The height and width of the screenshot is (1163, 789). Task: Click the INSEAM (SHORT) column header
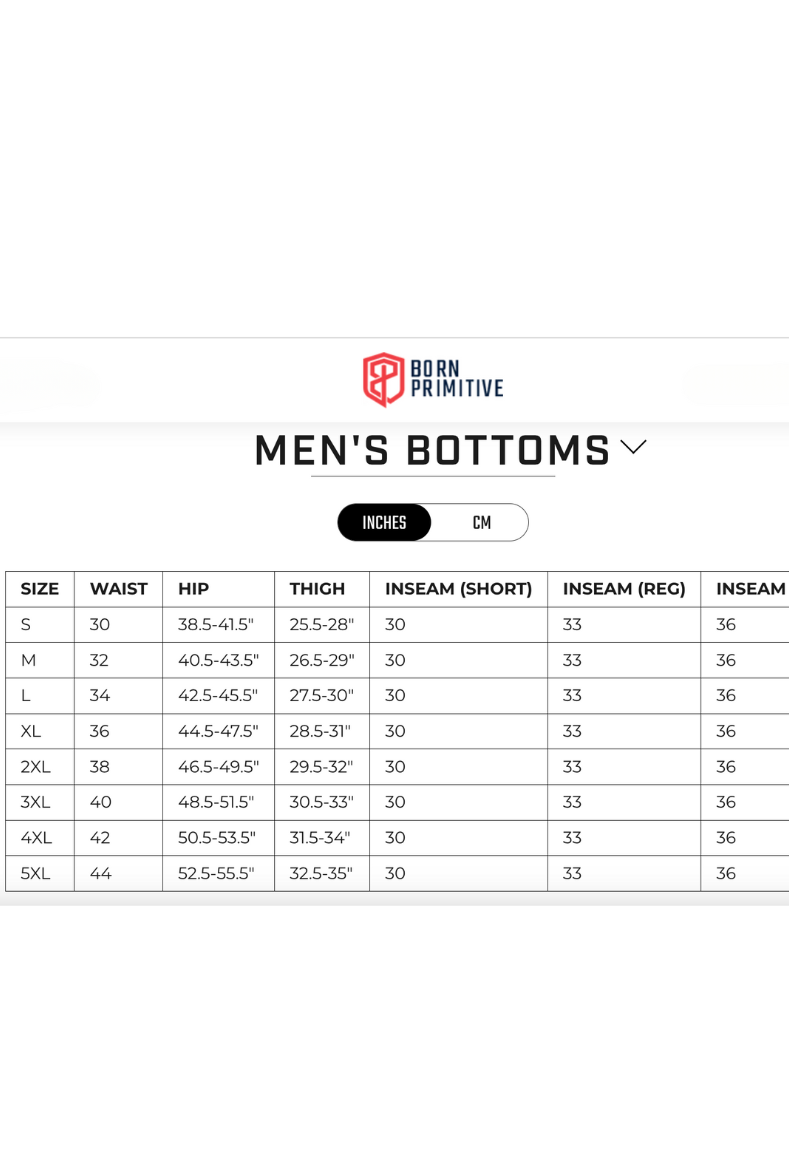click(x=458, y=589)
